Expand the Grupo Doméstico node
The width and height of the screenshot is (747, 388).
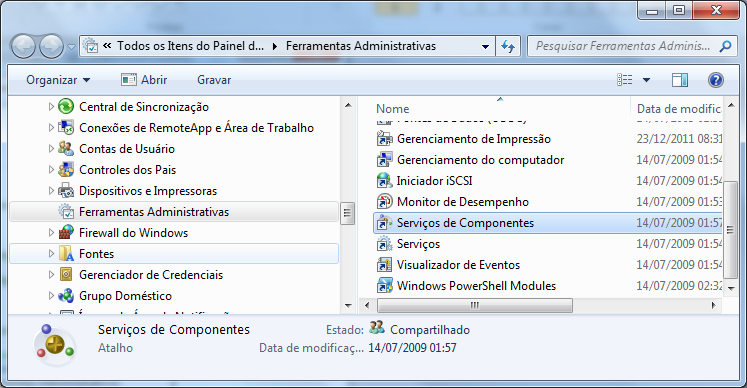coord(51,296)
